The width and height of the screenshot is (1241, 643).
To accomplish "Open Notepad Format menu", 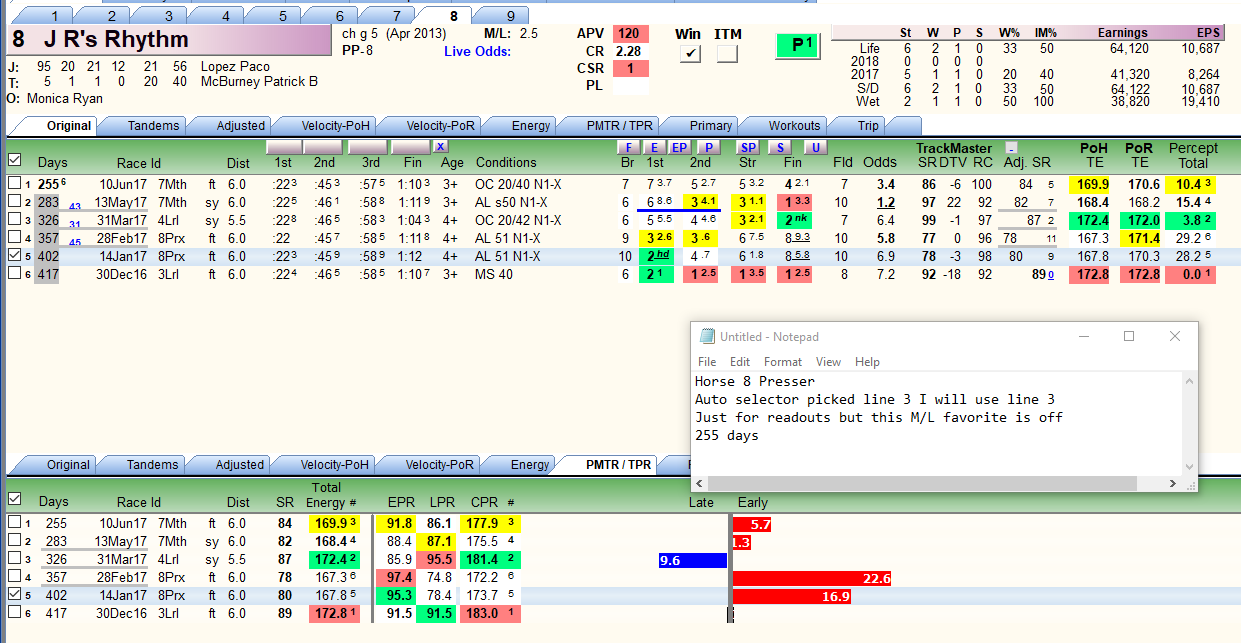I will coord(783,362).
